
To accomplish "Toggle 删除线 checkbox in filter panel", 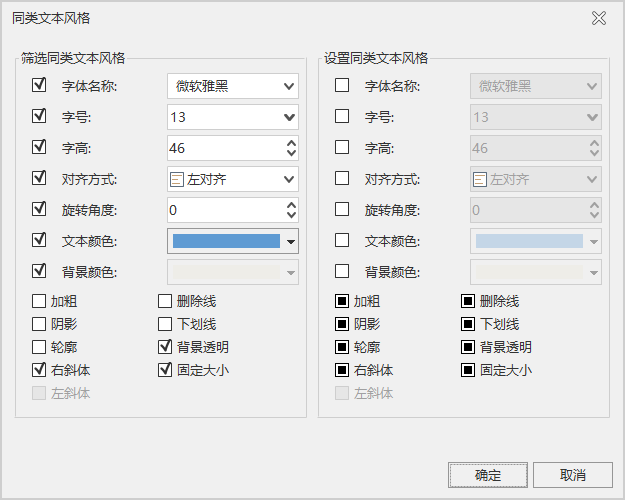I will pyautogui.click(x=166, y=301).
